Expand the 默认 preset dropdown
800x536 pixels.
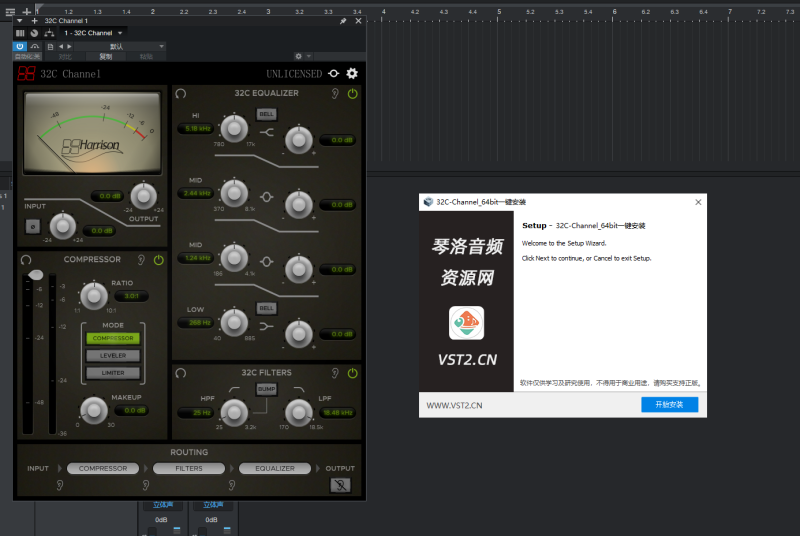click(161, 46)
